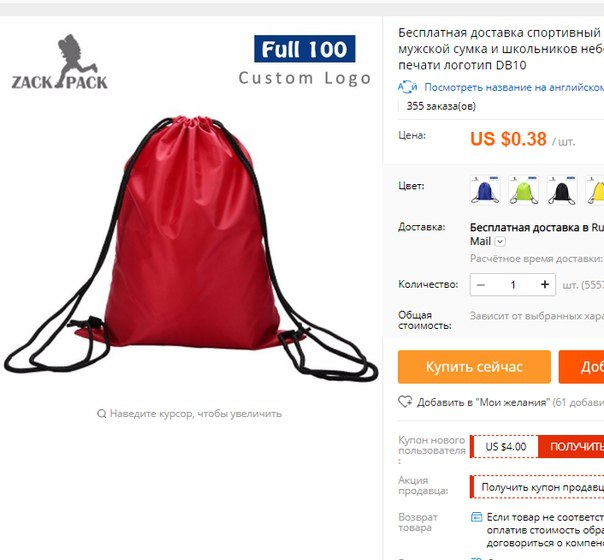Click the heart icon to add to wishlist
The width and height of the screenshot is (604, 560).
click(405, 402)
